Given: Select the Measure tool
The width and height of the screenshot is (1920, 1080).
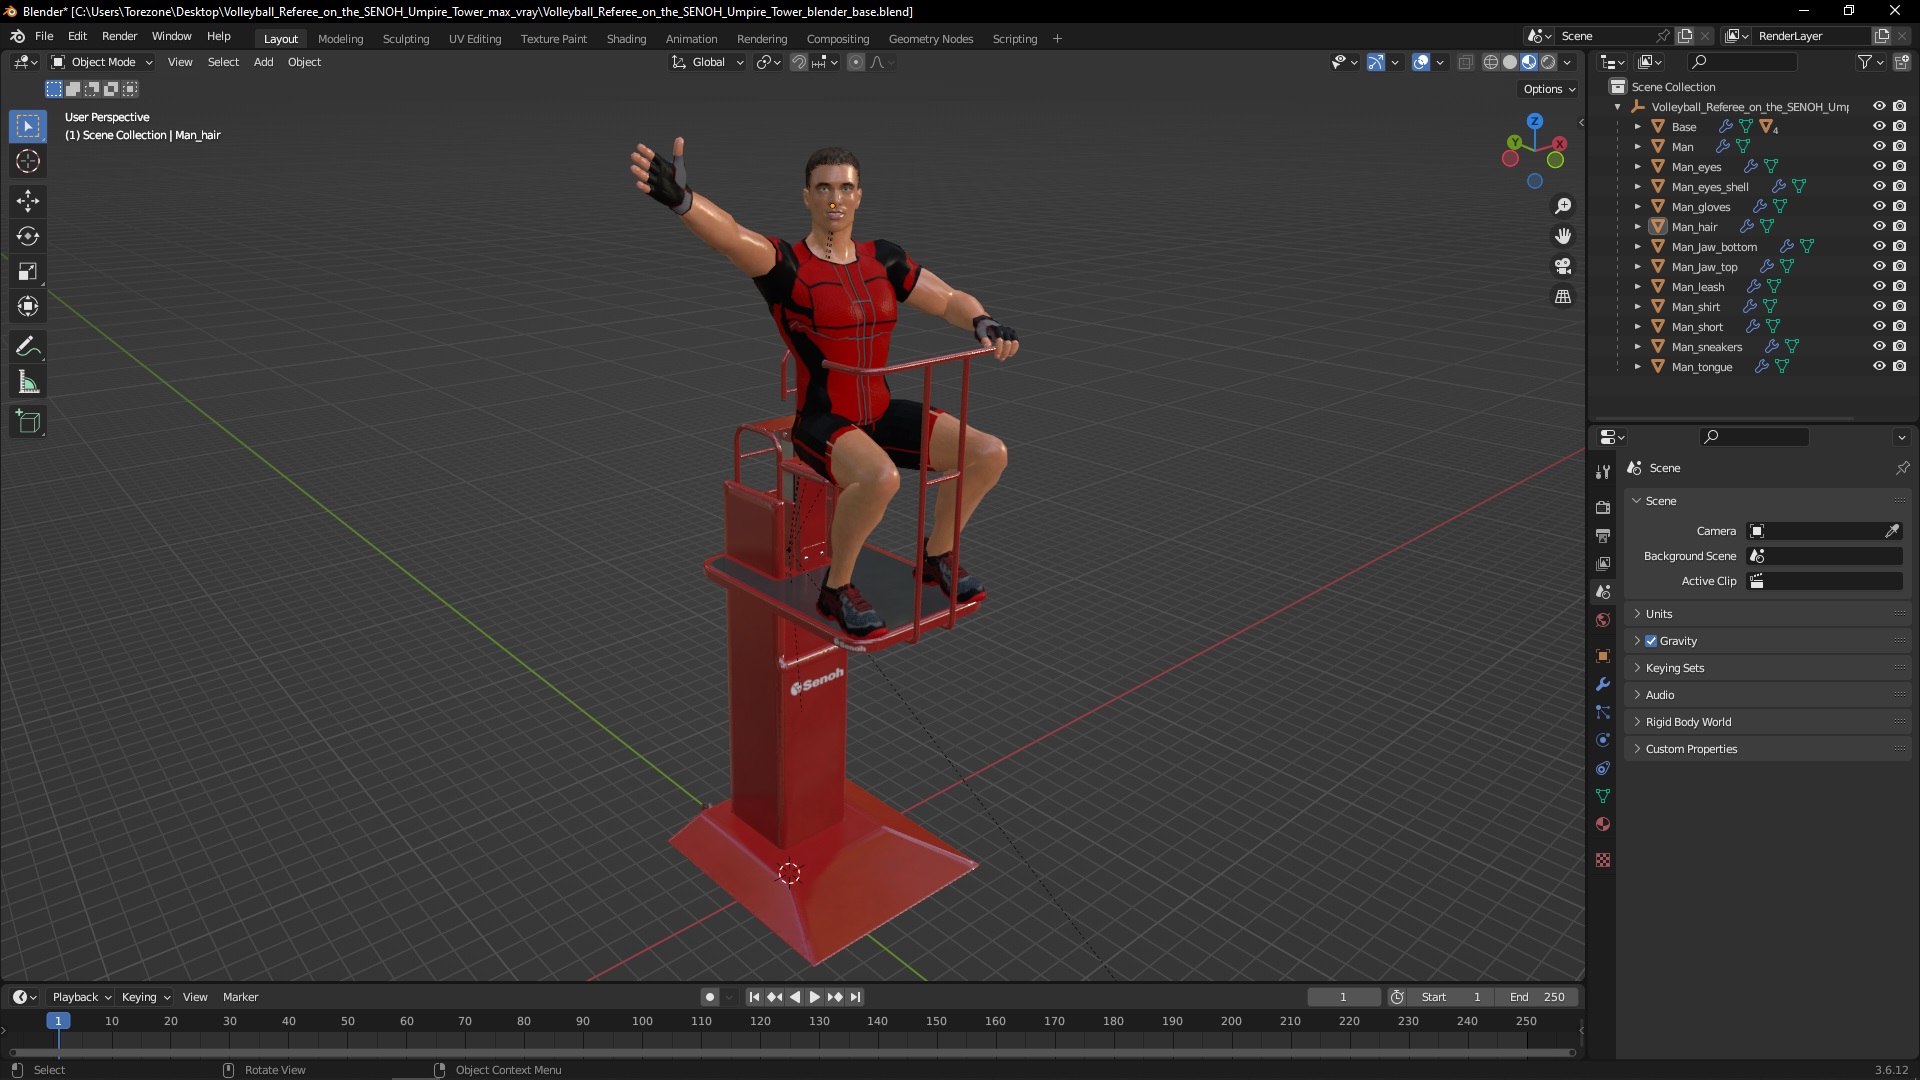Looking at the screenshot, I should 28,382.
